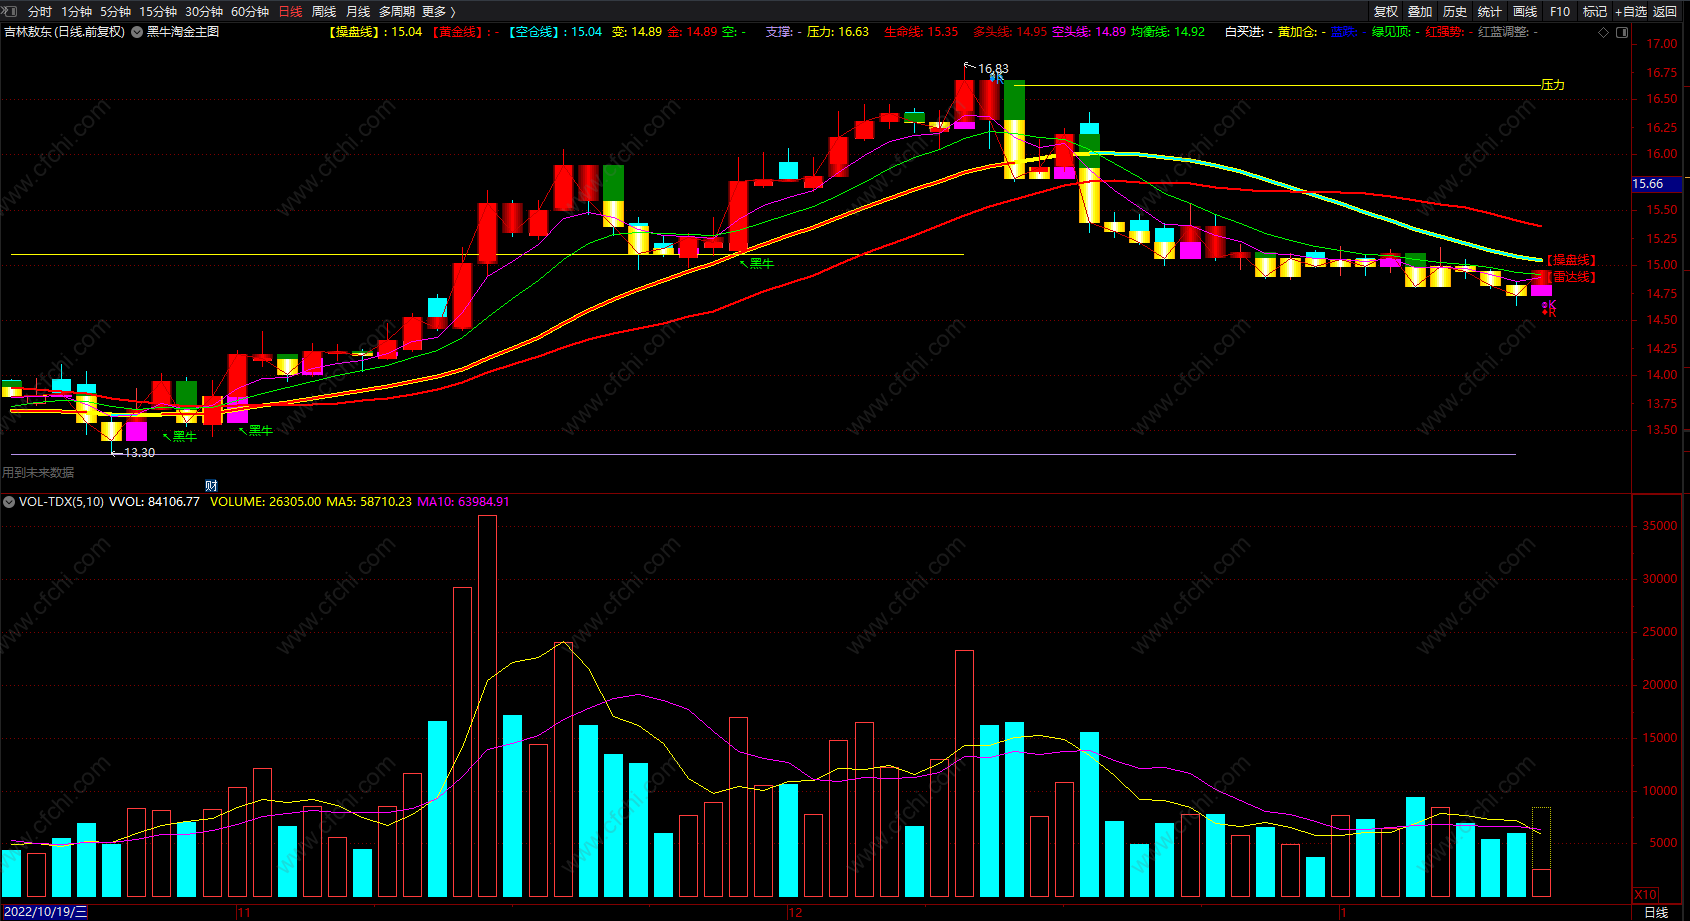Switch to the 15分钟 period tab
Screen dimensions: 1690x921
click(x=158, y=11)
